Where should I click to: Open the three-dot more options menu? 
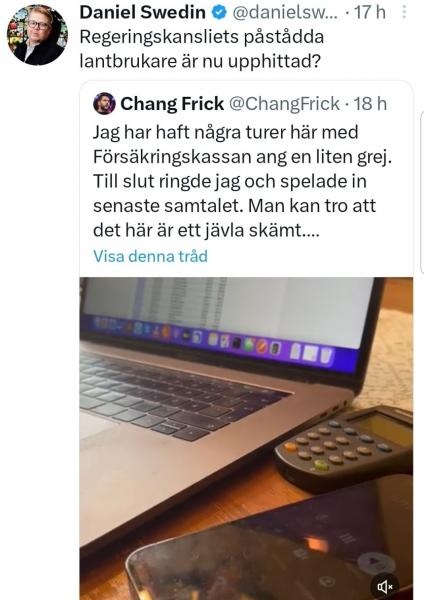point(403,12)
